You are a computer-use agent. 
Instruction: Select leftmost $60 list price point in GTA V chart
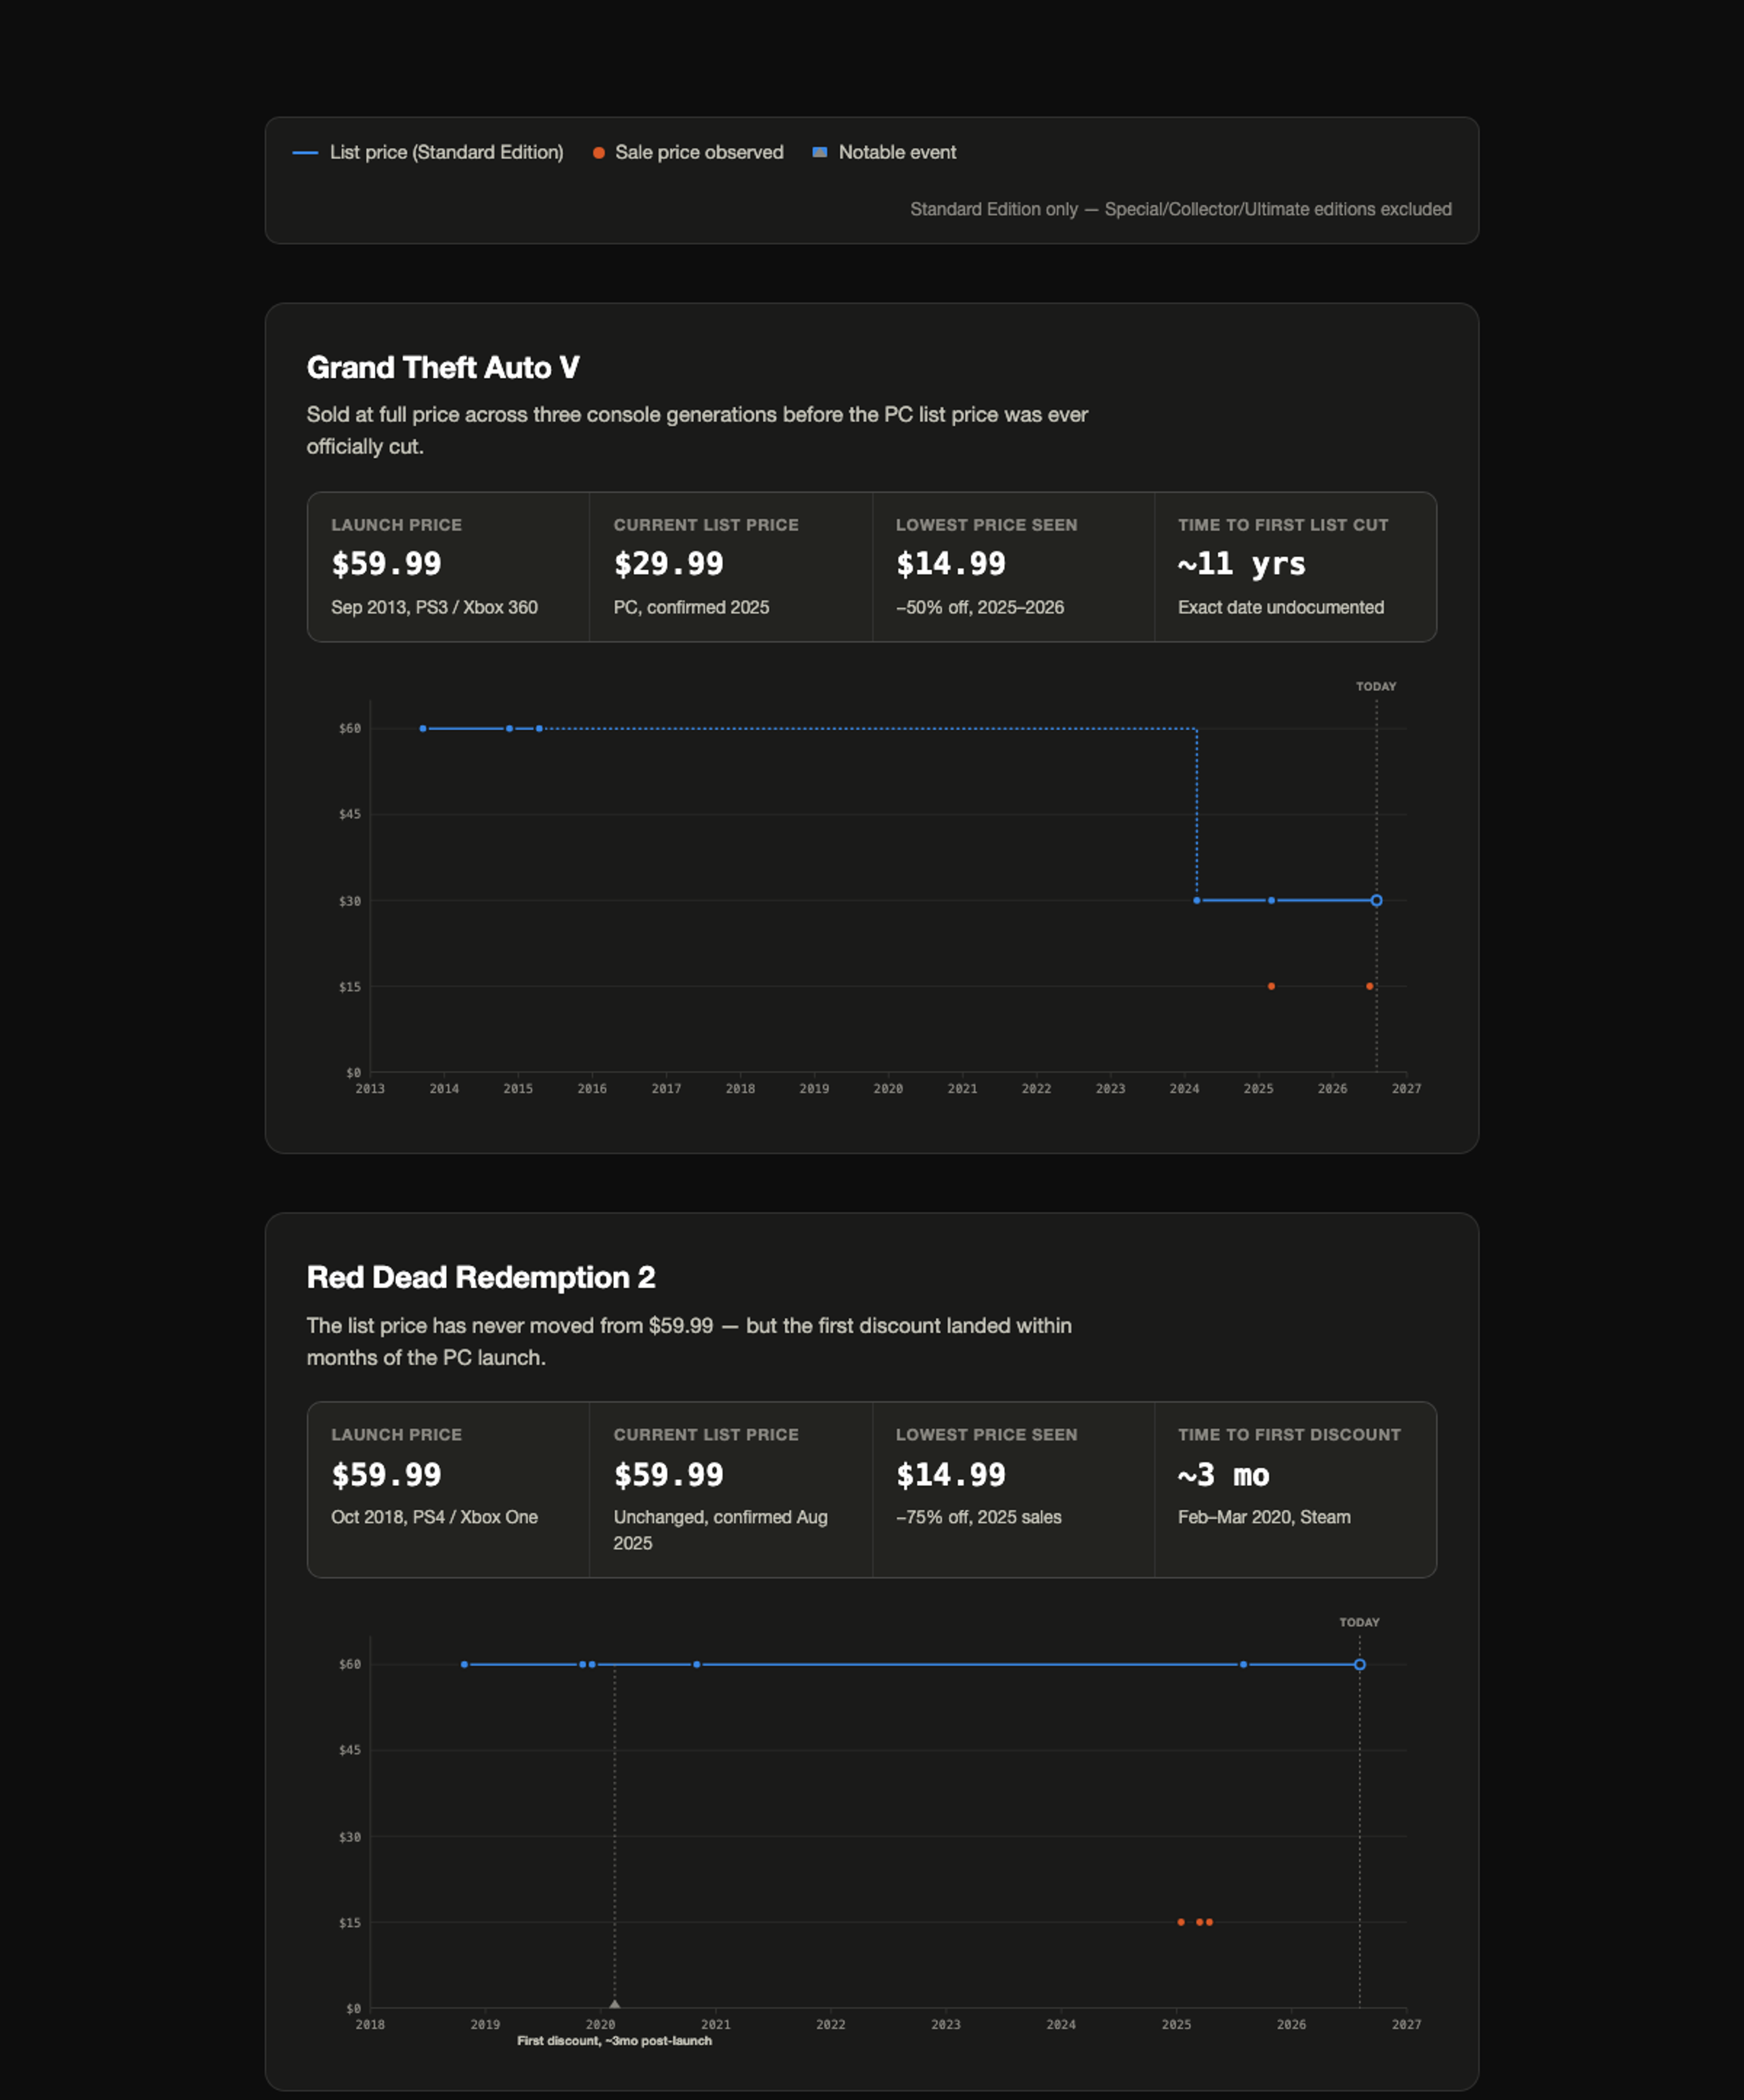click(x=423, y=728)
